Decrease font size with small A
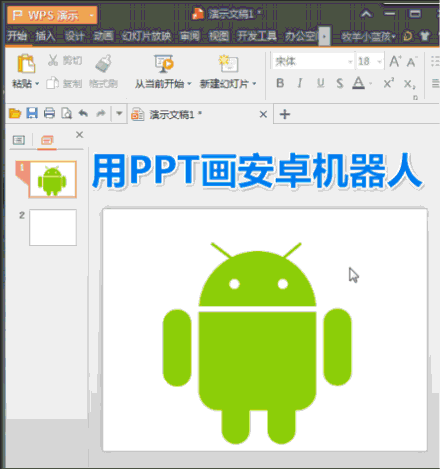The image size is (440, 469). (412, 62)
